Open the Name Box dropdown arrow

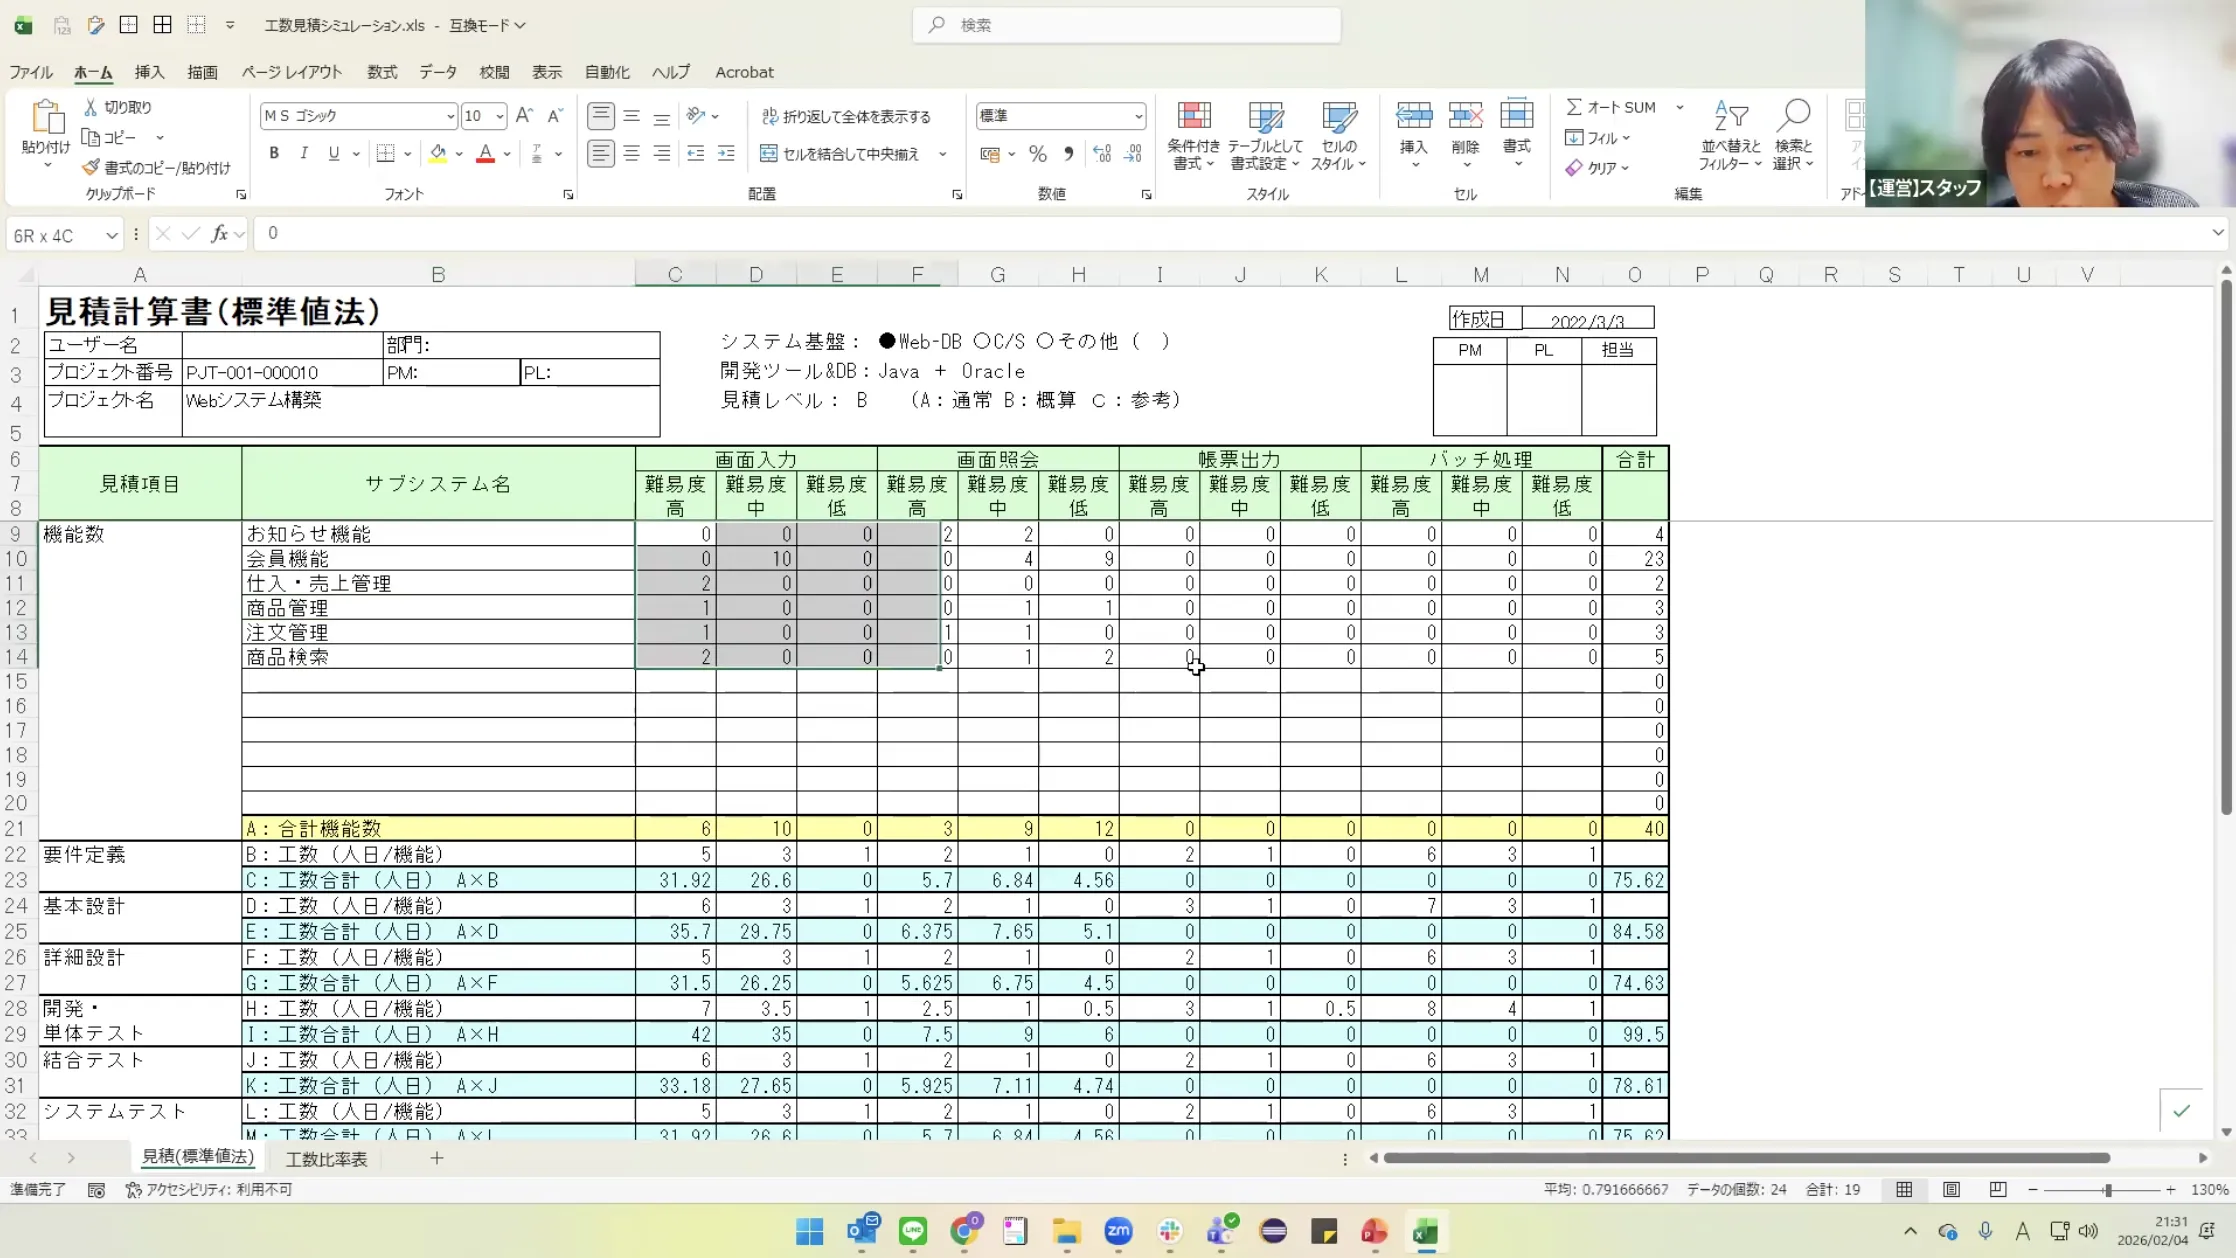coord(111,235)
